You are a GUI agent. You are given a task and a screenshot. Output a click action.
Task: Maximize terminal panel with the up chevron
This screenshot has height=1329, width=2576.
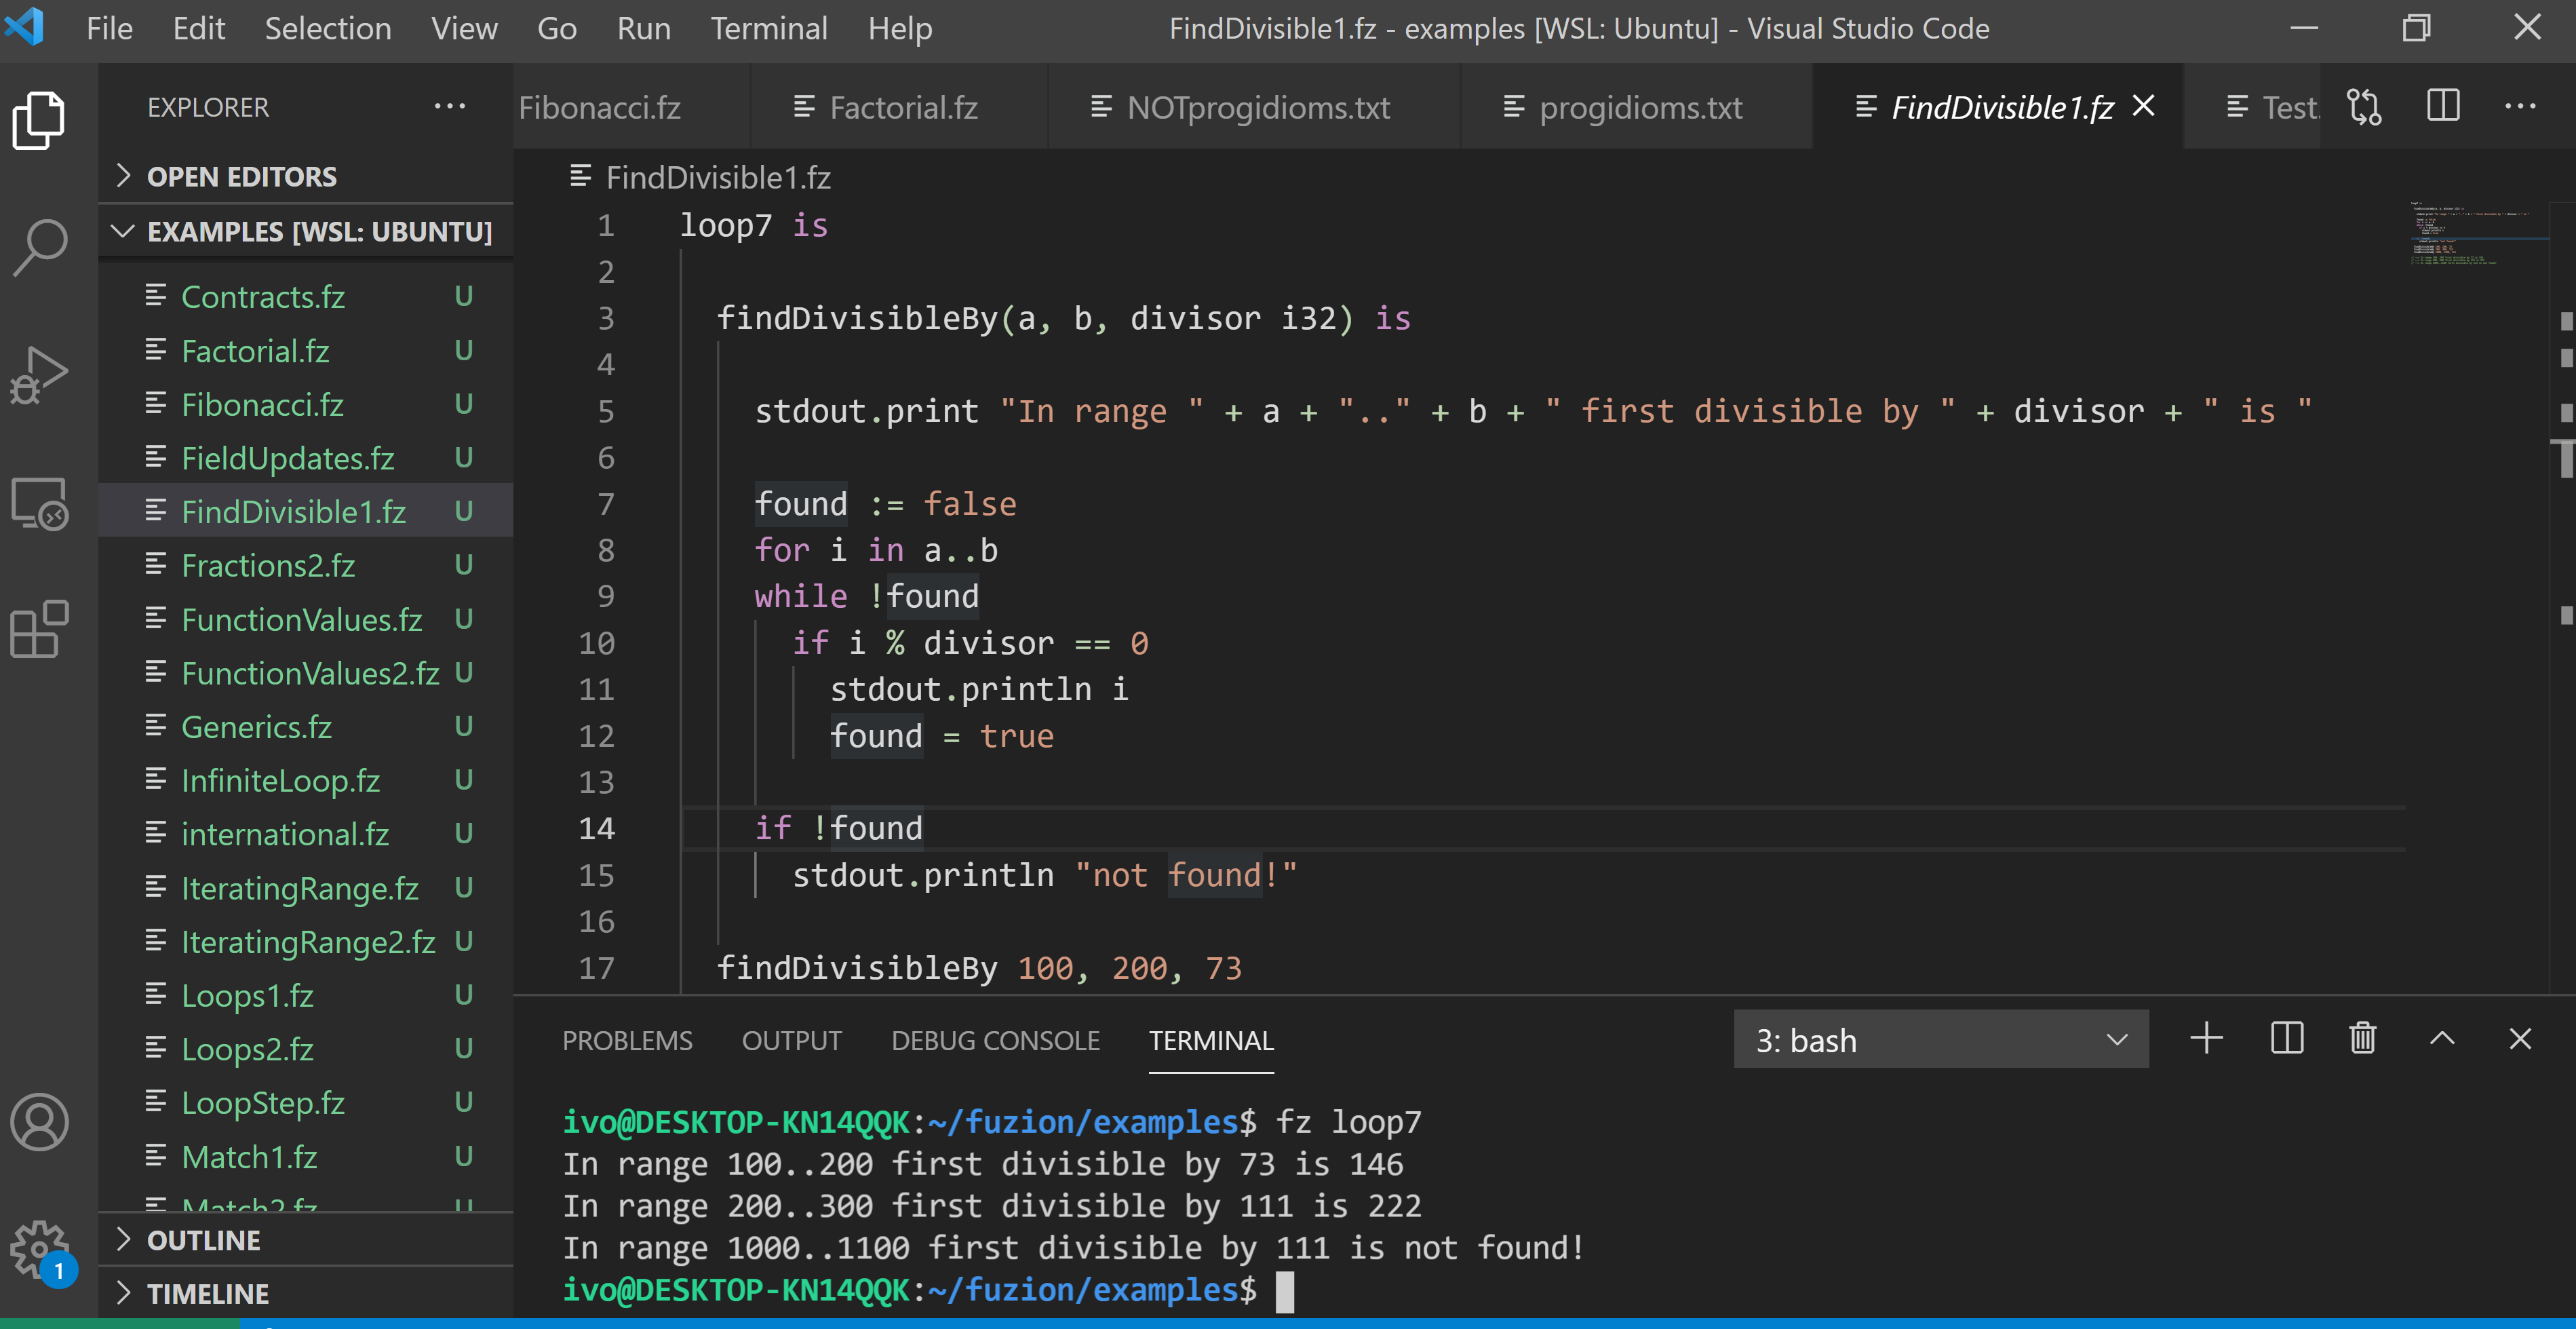tap(2442, 1039)
